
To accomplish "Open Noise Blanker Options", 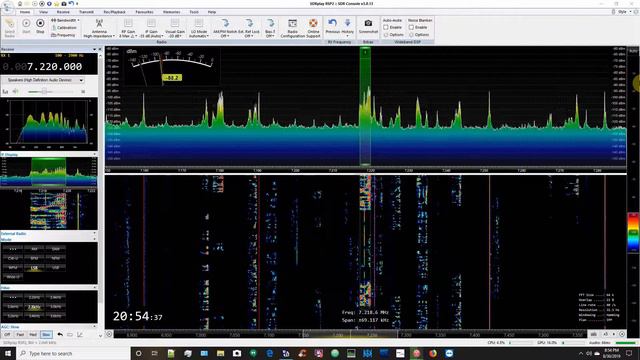I will click(x=419, y=35).
